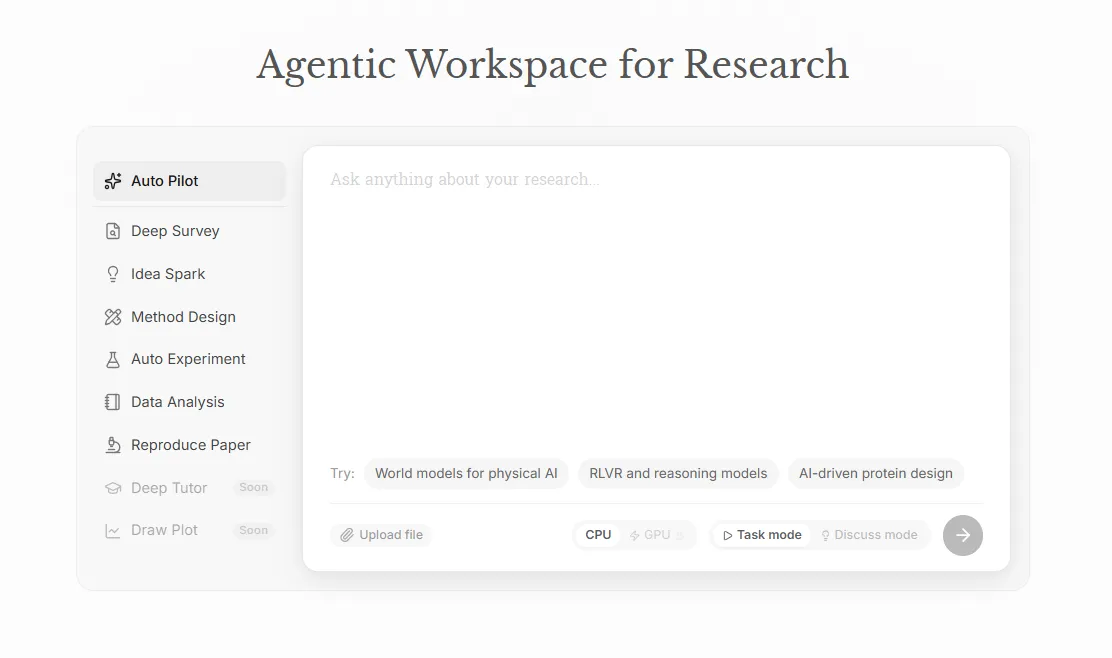Viewport: 1112px width, 658px height.
Task: Click the play triangle icon in Task mode
Action: tap(727, 535)
